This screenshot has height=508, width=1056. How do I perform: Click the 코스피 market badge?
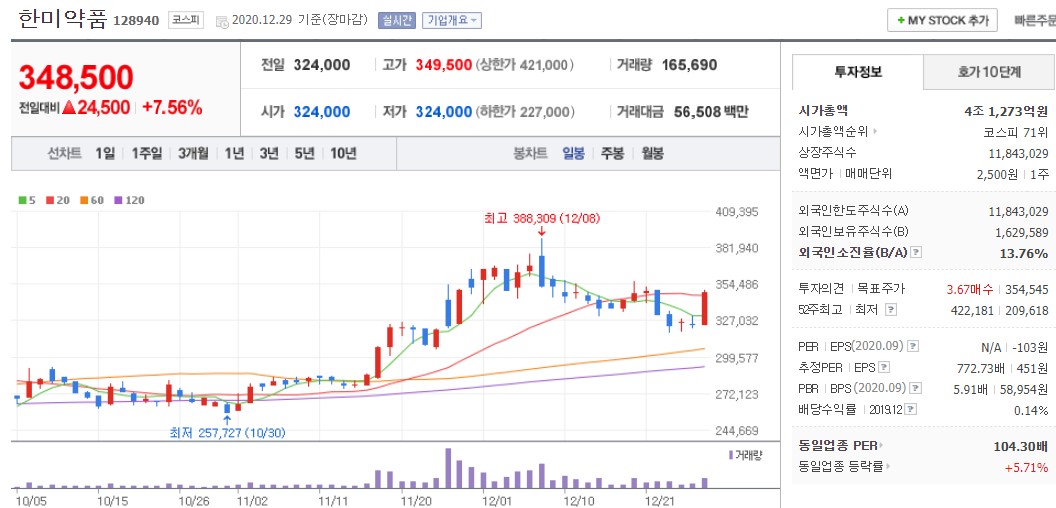(x=186, y=20)
